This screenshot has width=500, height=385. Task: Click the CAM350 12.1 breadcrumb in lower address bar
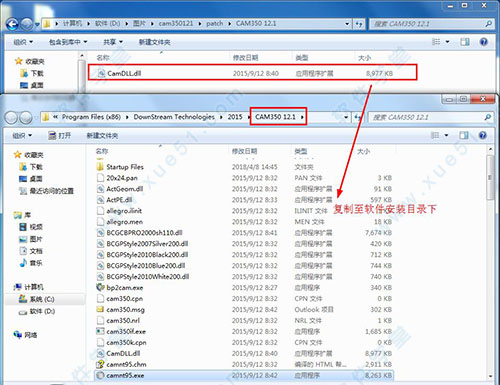275,117
